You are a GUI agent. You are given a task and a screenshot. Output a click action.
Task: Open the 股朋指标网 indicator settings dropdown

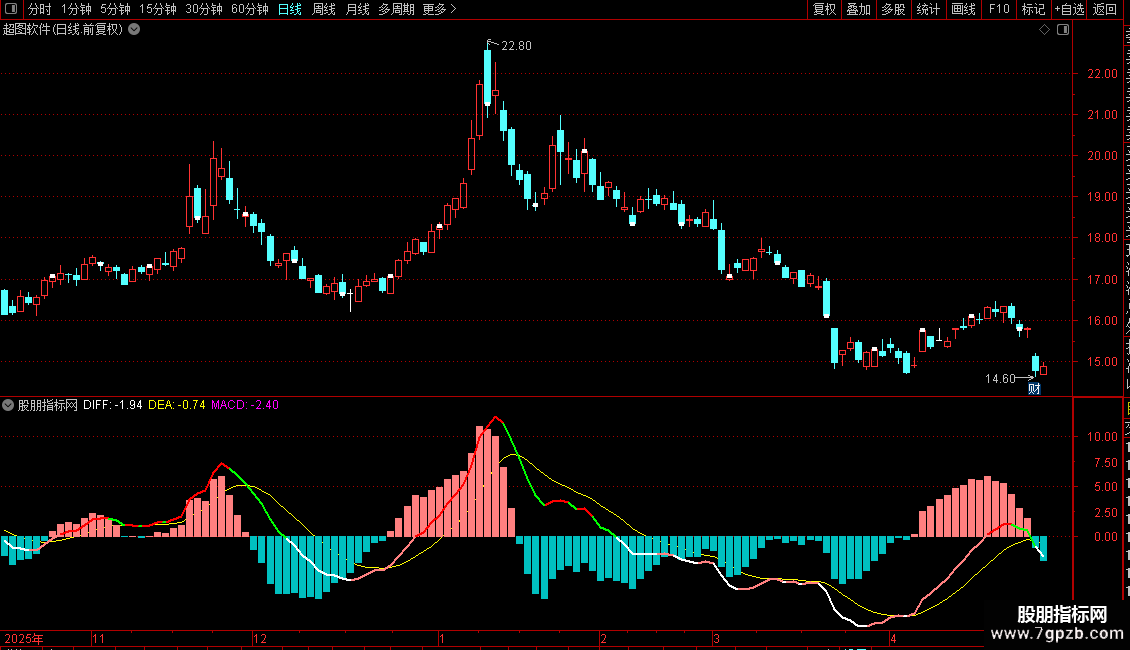pos(8,405)
